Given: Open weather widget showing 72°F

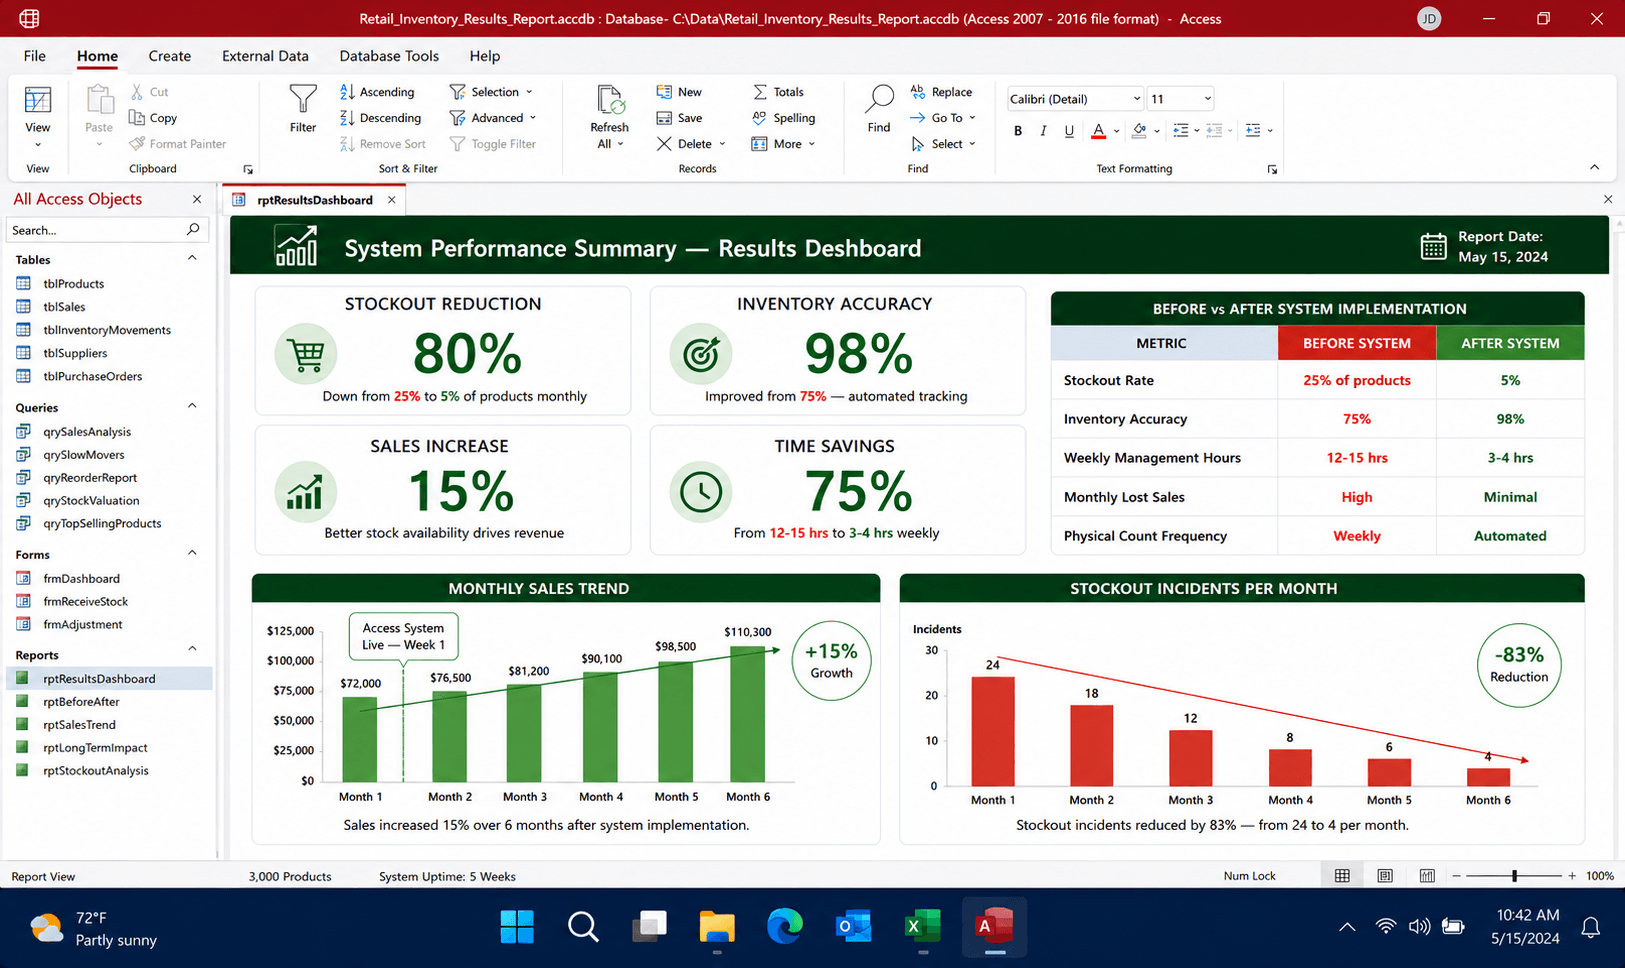Looking at the screenshot, I should point(94,929).
